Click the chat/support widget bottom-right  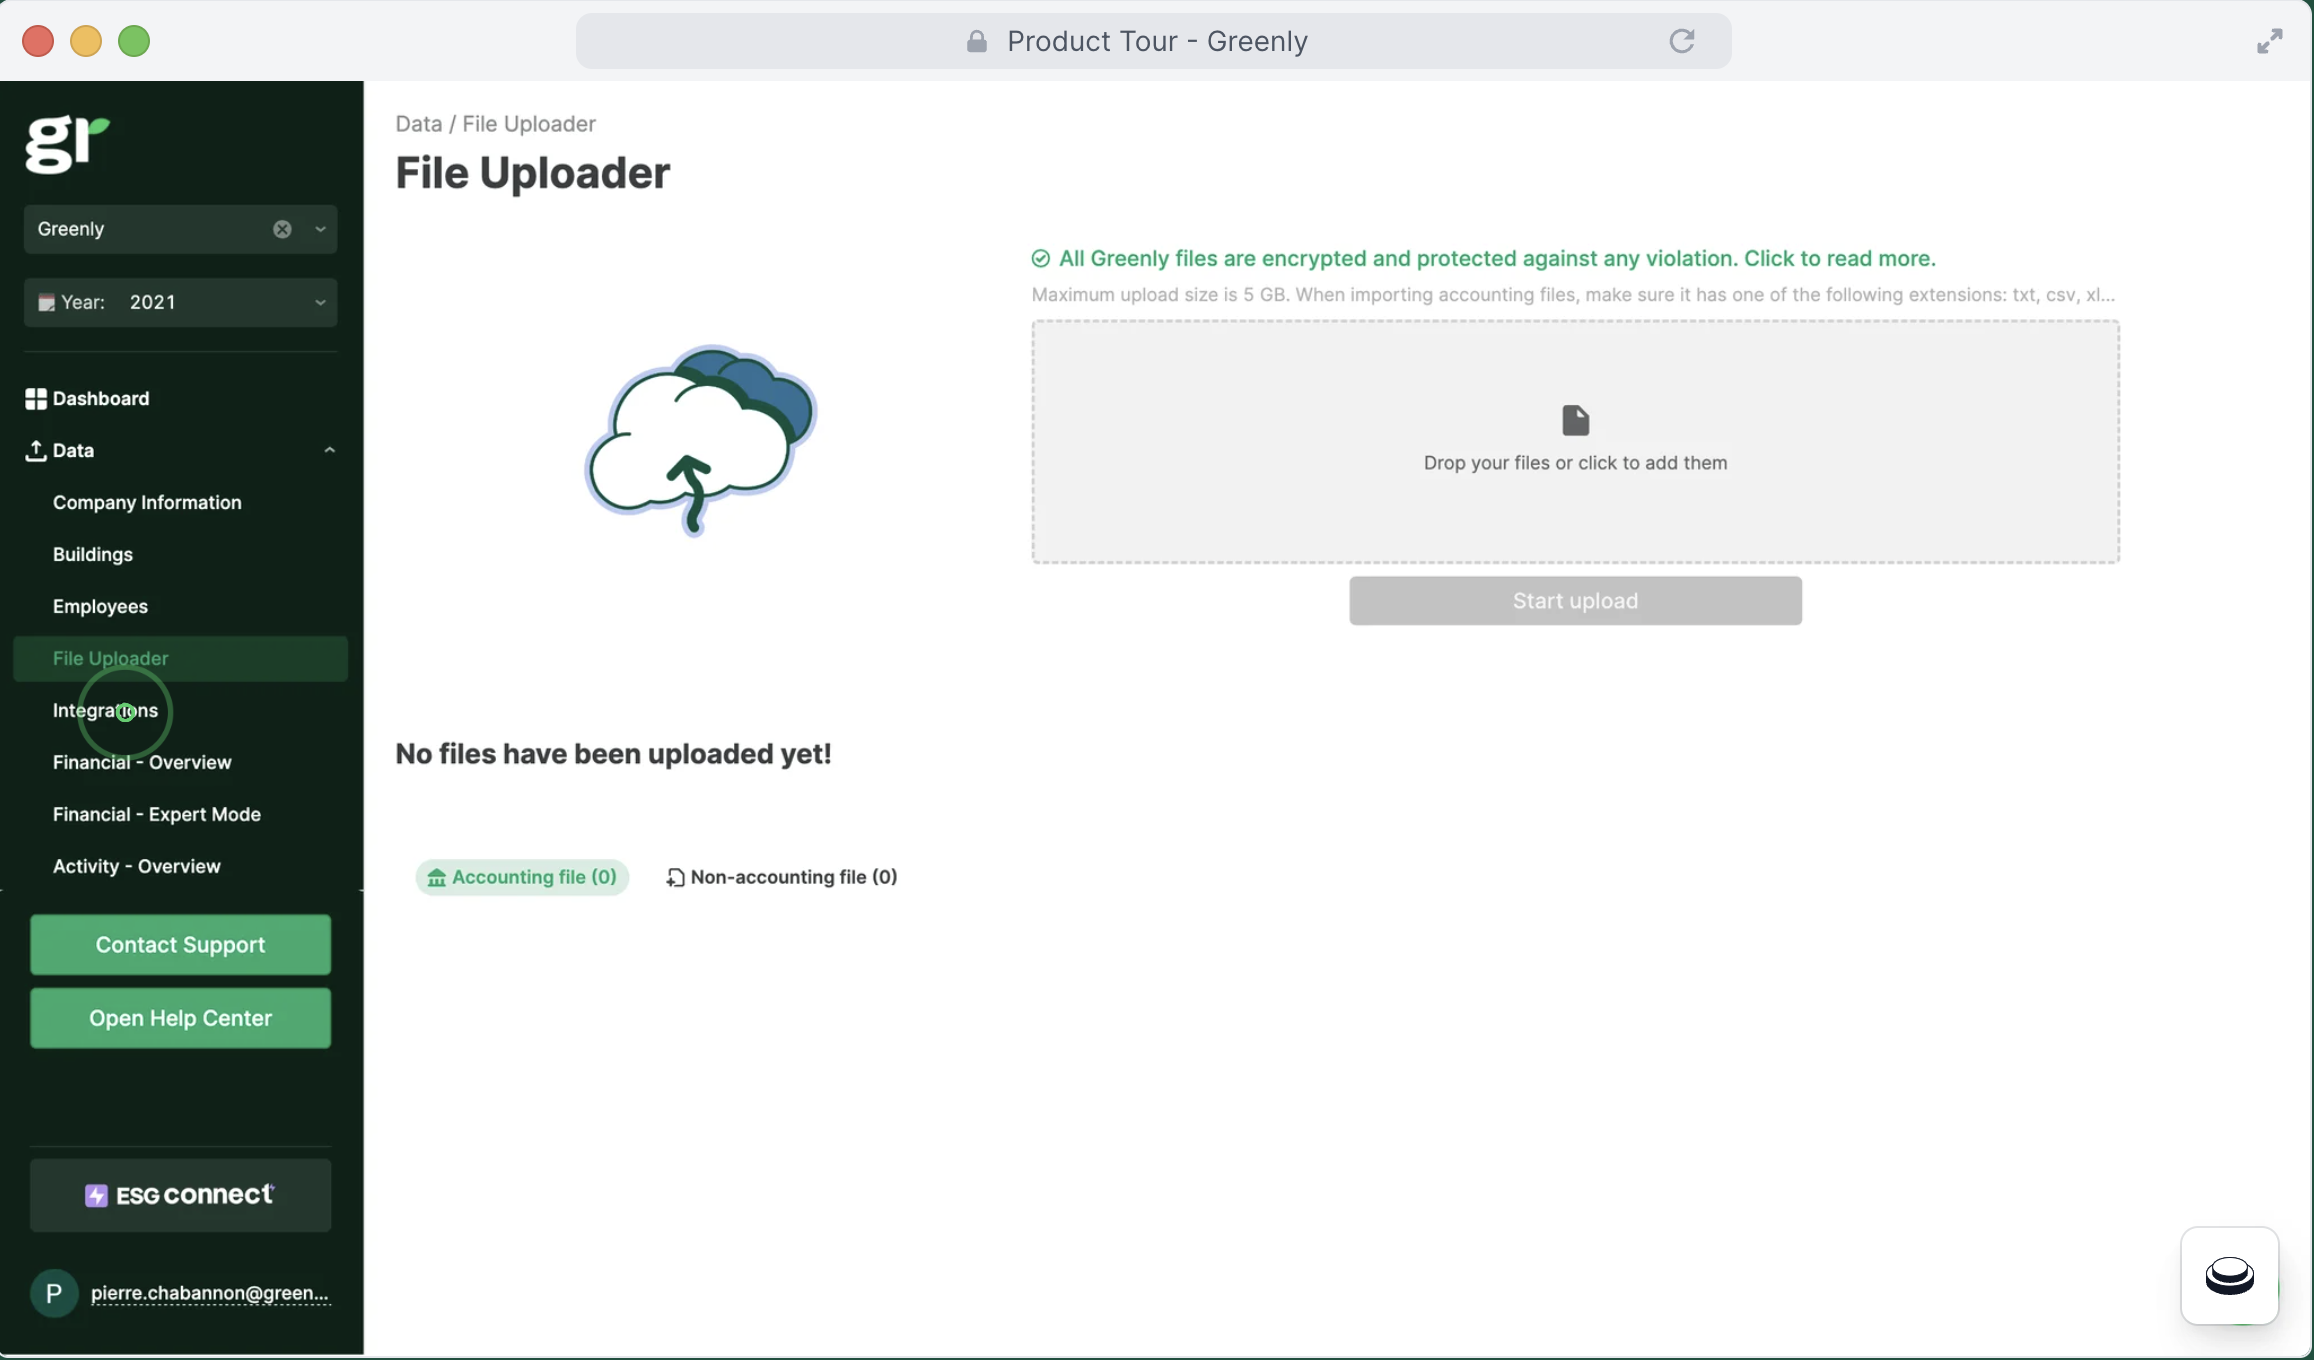(2230, 1274)
